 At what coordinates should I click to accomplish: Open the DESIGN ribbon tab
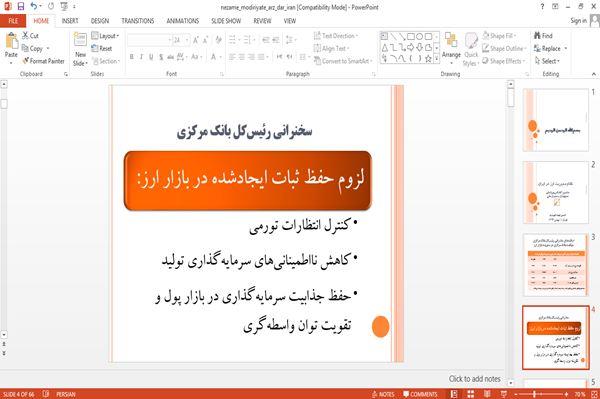point(100,21)
